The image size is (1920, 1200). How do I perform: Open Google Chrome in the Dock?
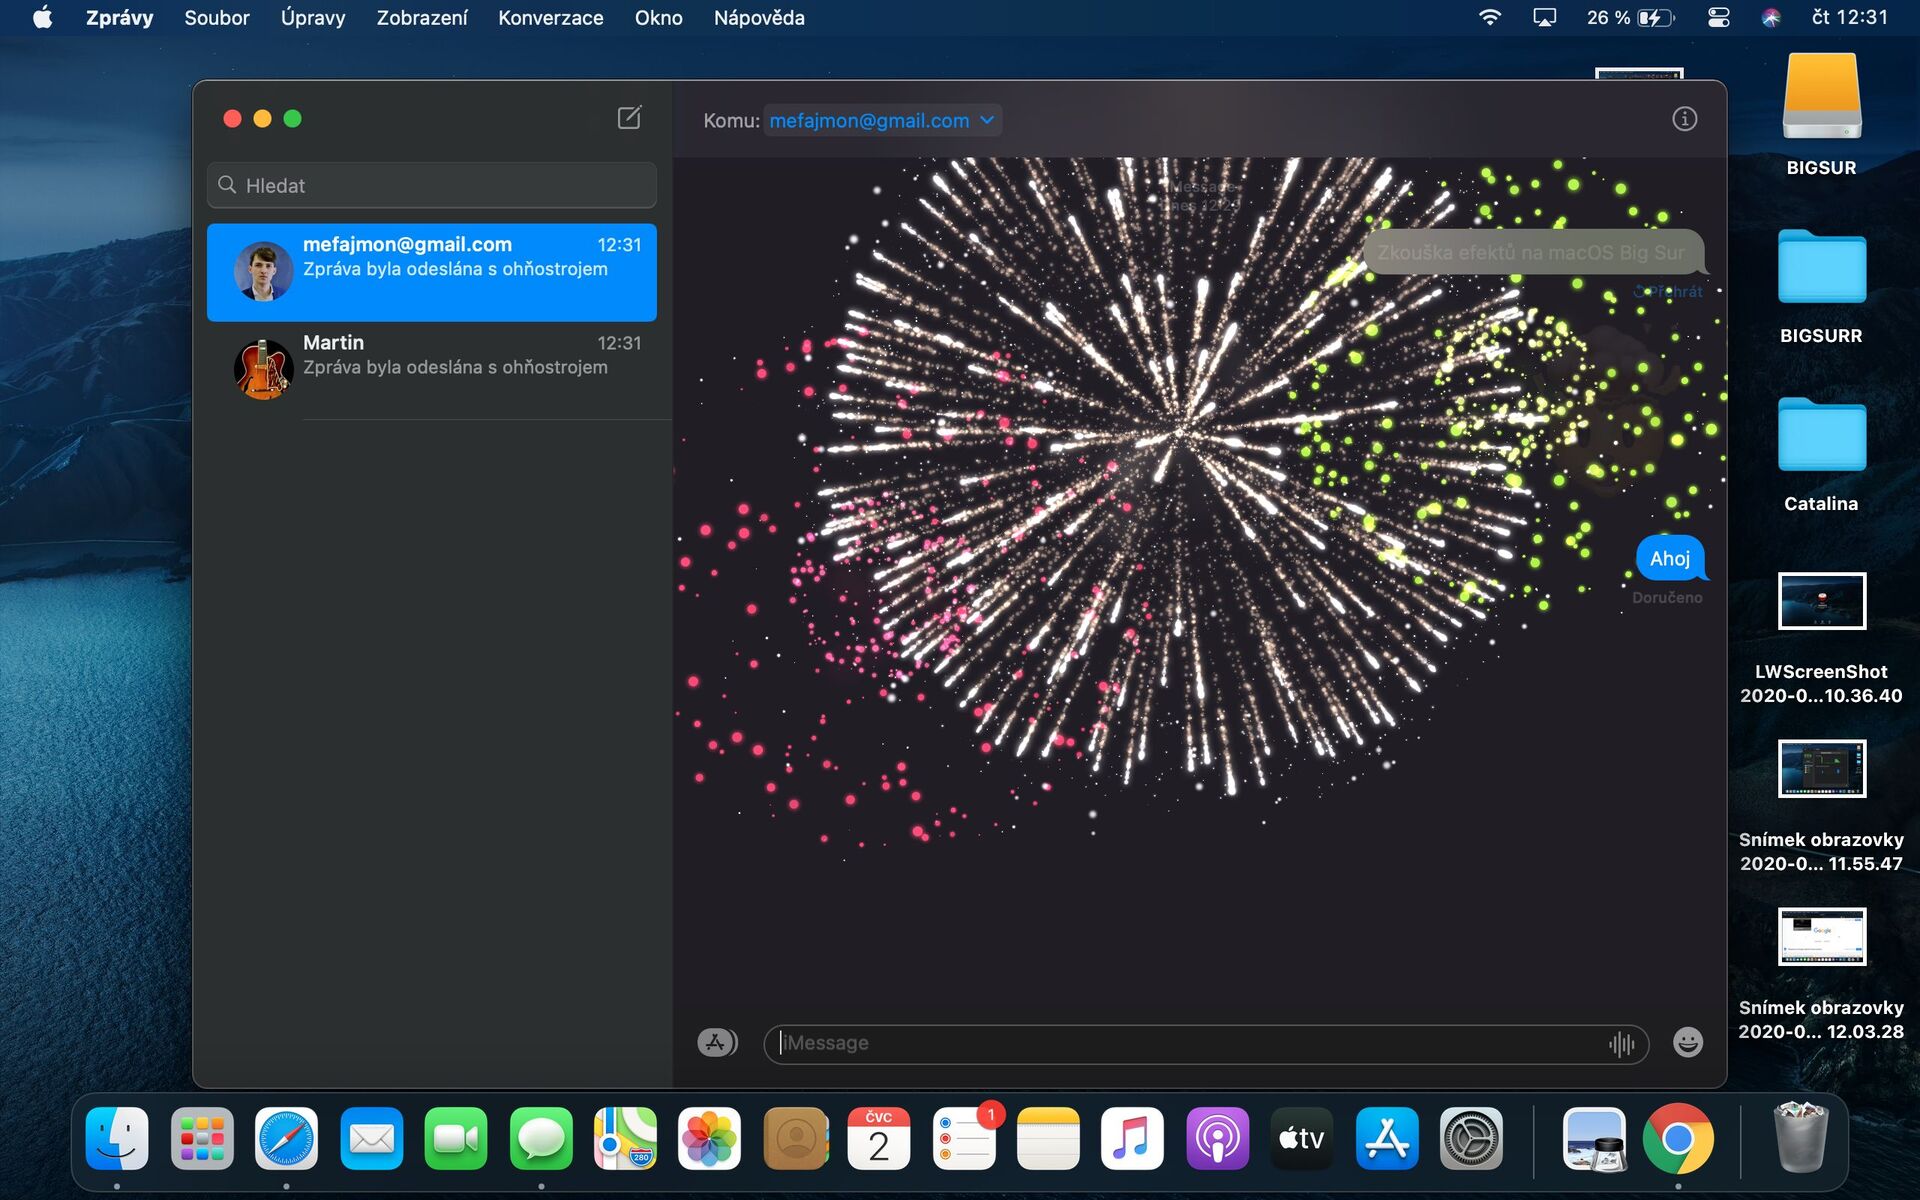point(1678,1139)
